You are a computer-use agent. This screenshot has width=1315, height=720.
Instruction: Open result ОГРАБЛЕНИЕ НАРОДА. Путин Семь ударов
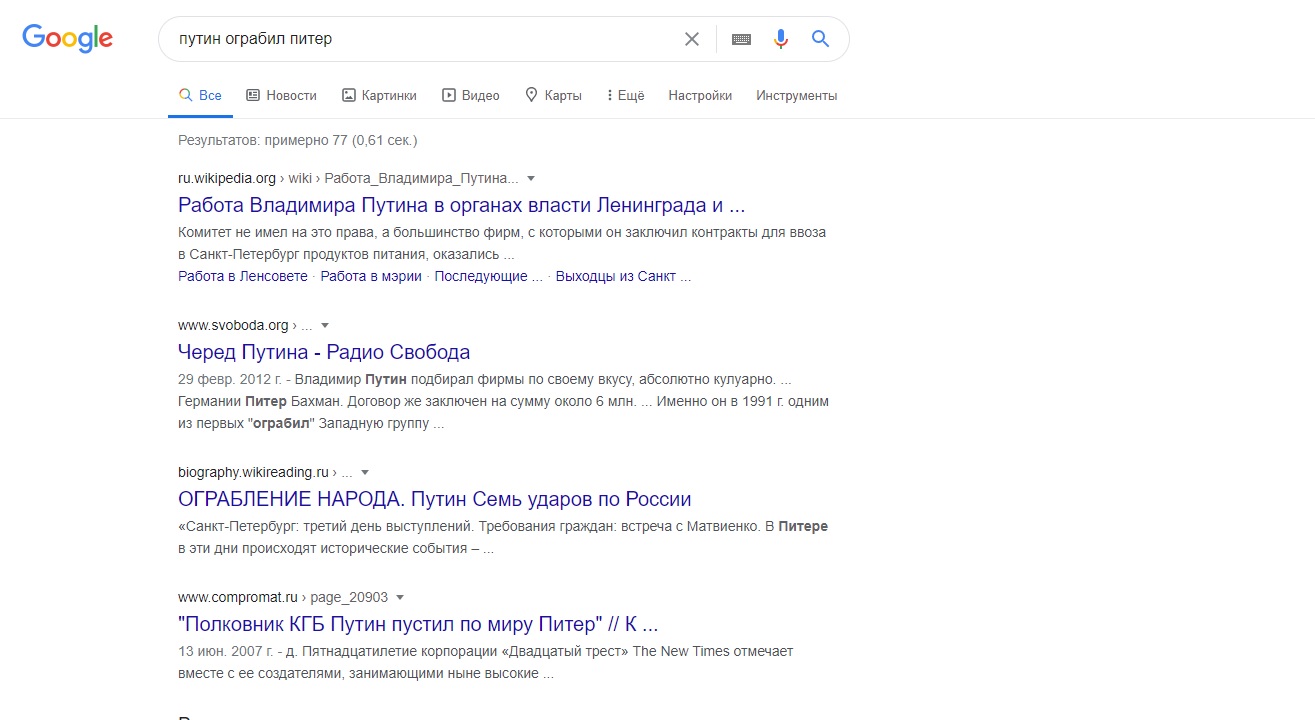tap(435, 499)
